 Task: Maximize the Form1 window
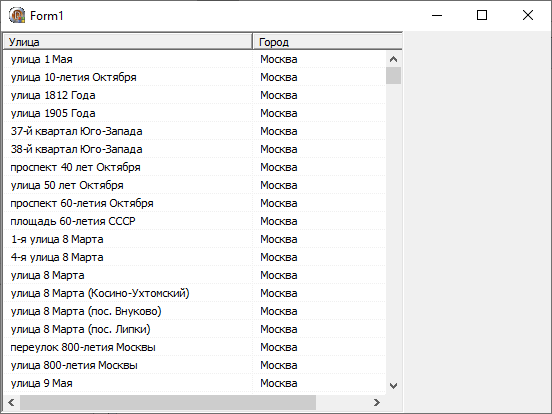pos(482,15)
